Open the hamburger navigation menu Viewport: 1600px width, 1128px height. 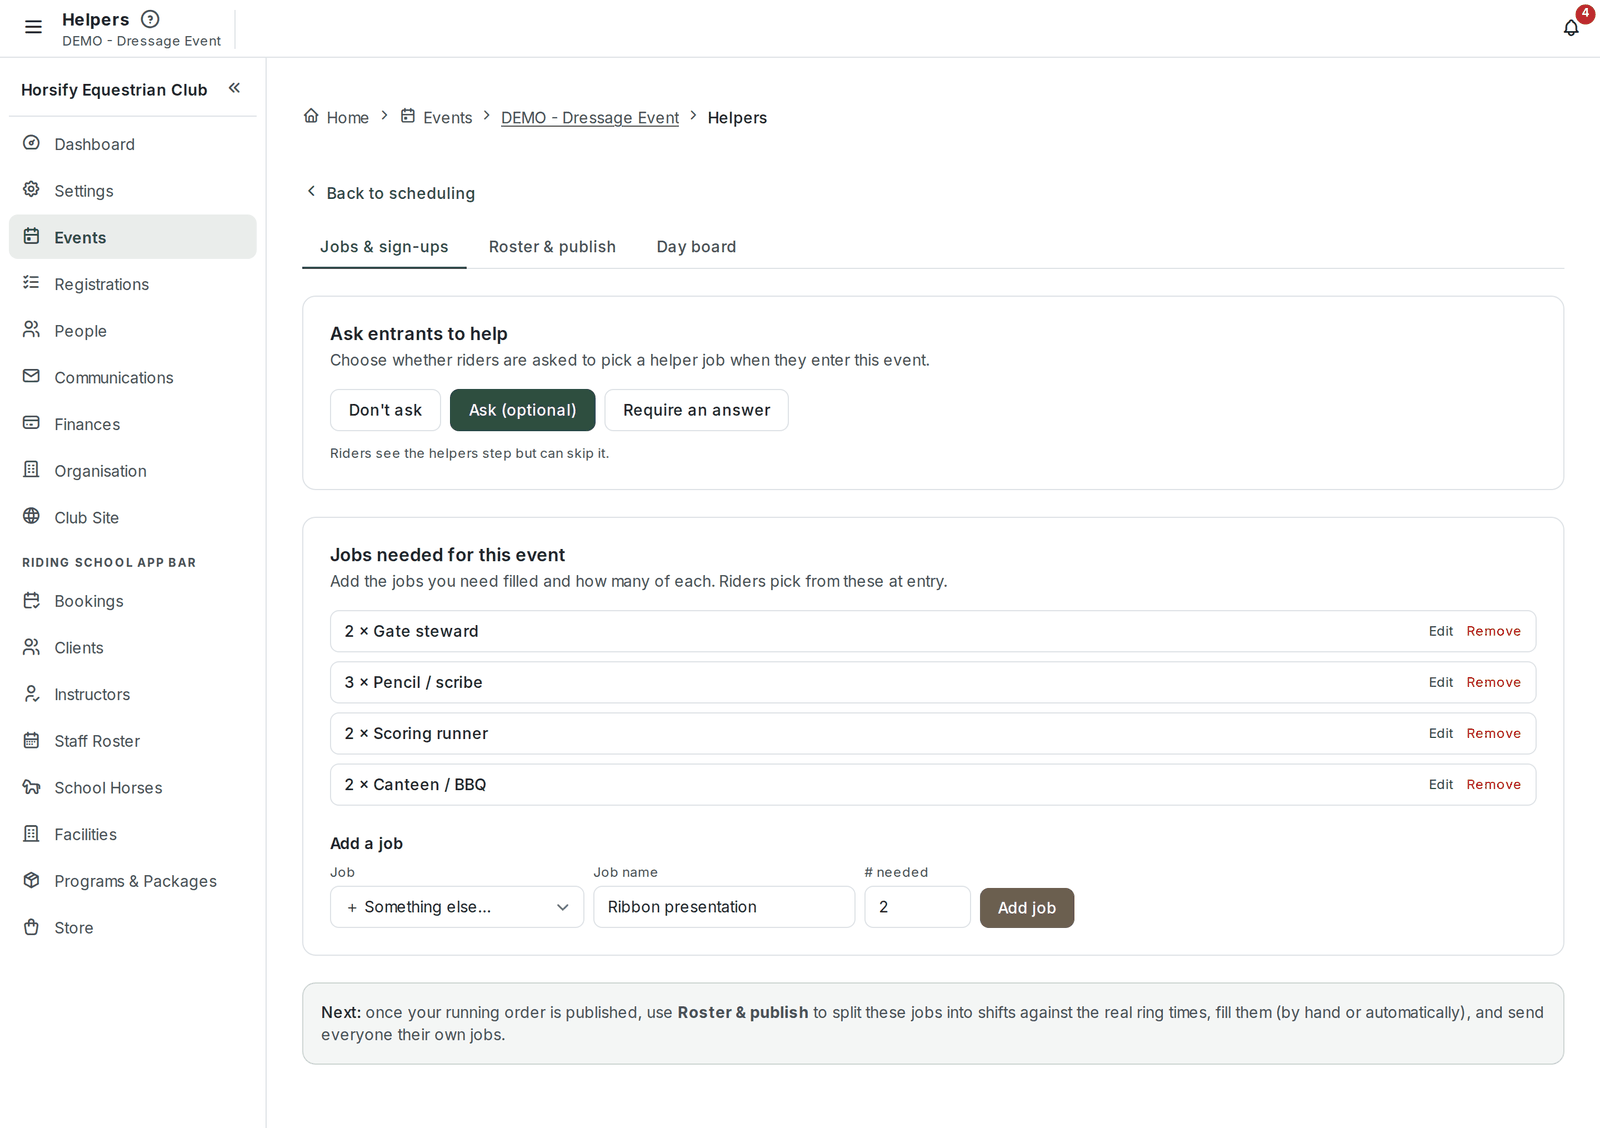tap(33, 27)
